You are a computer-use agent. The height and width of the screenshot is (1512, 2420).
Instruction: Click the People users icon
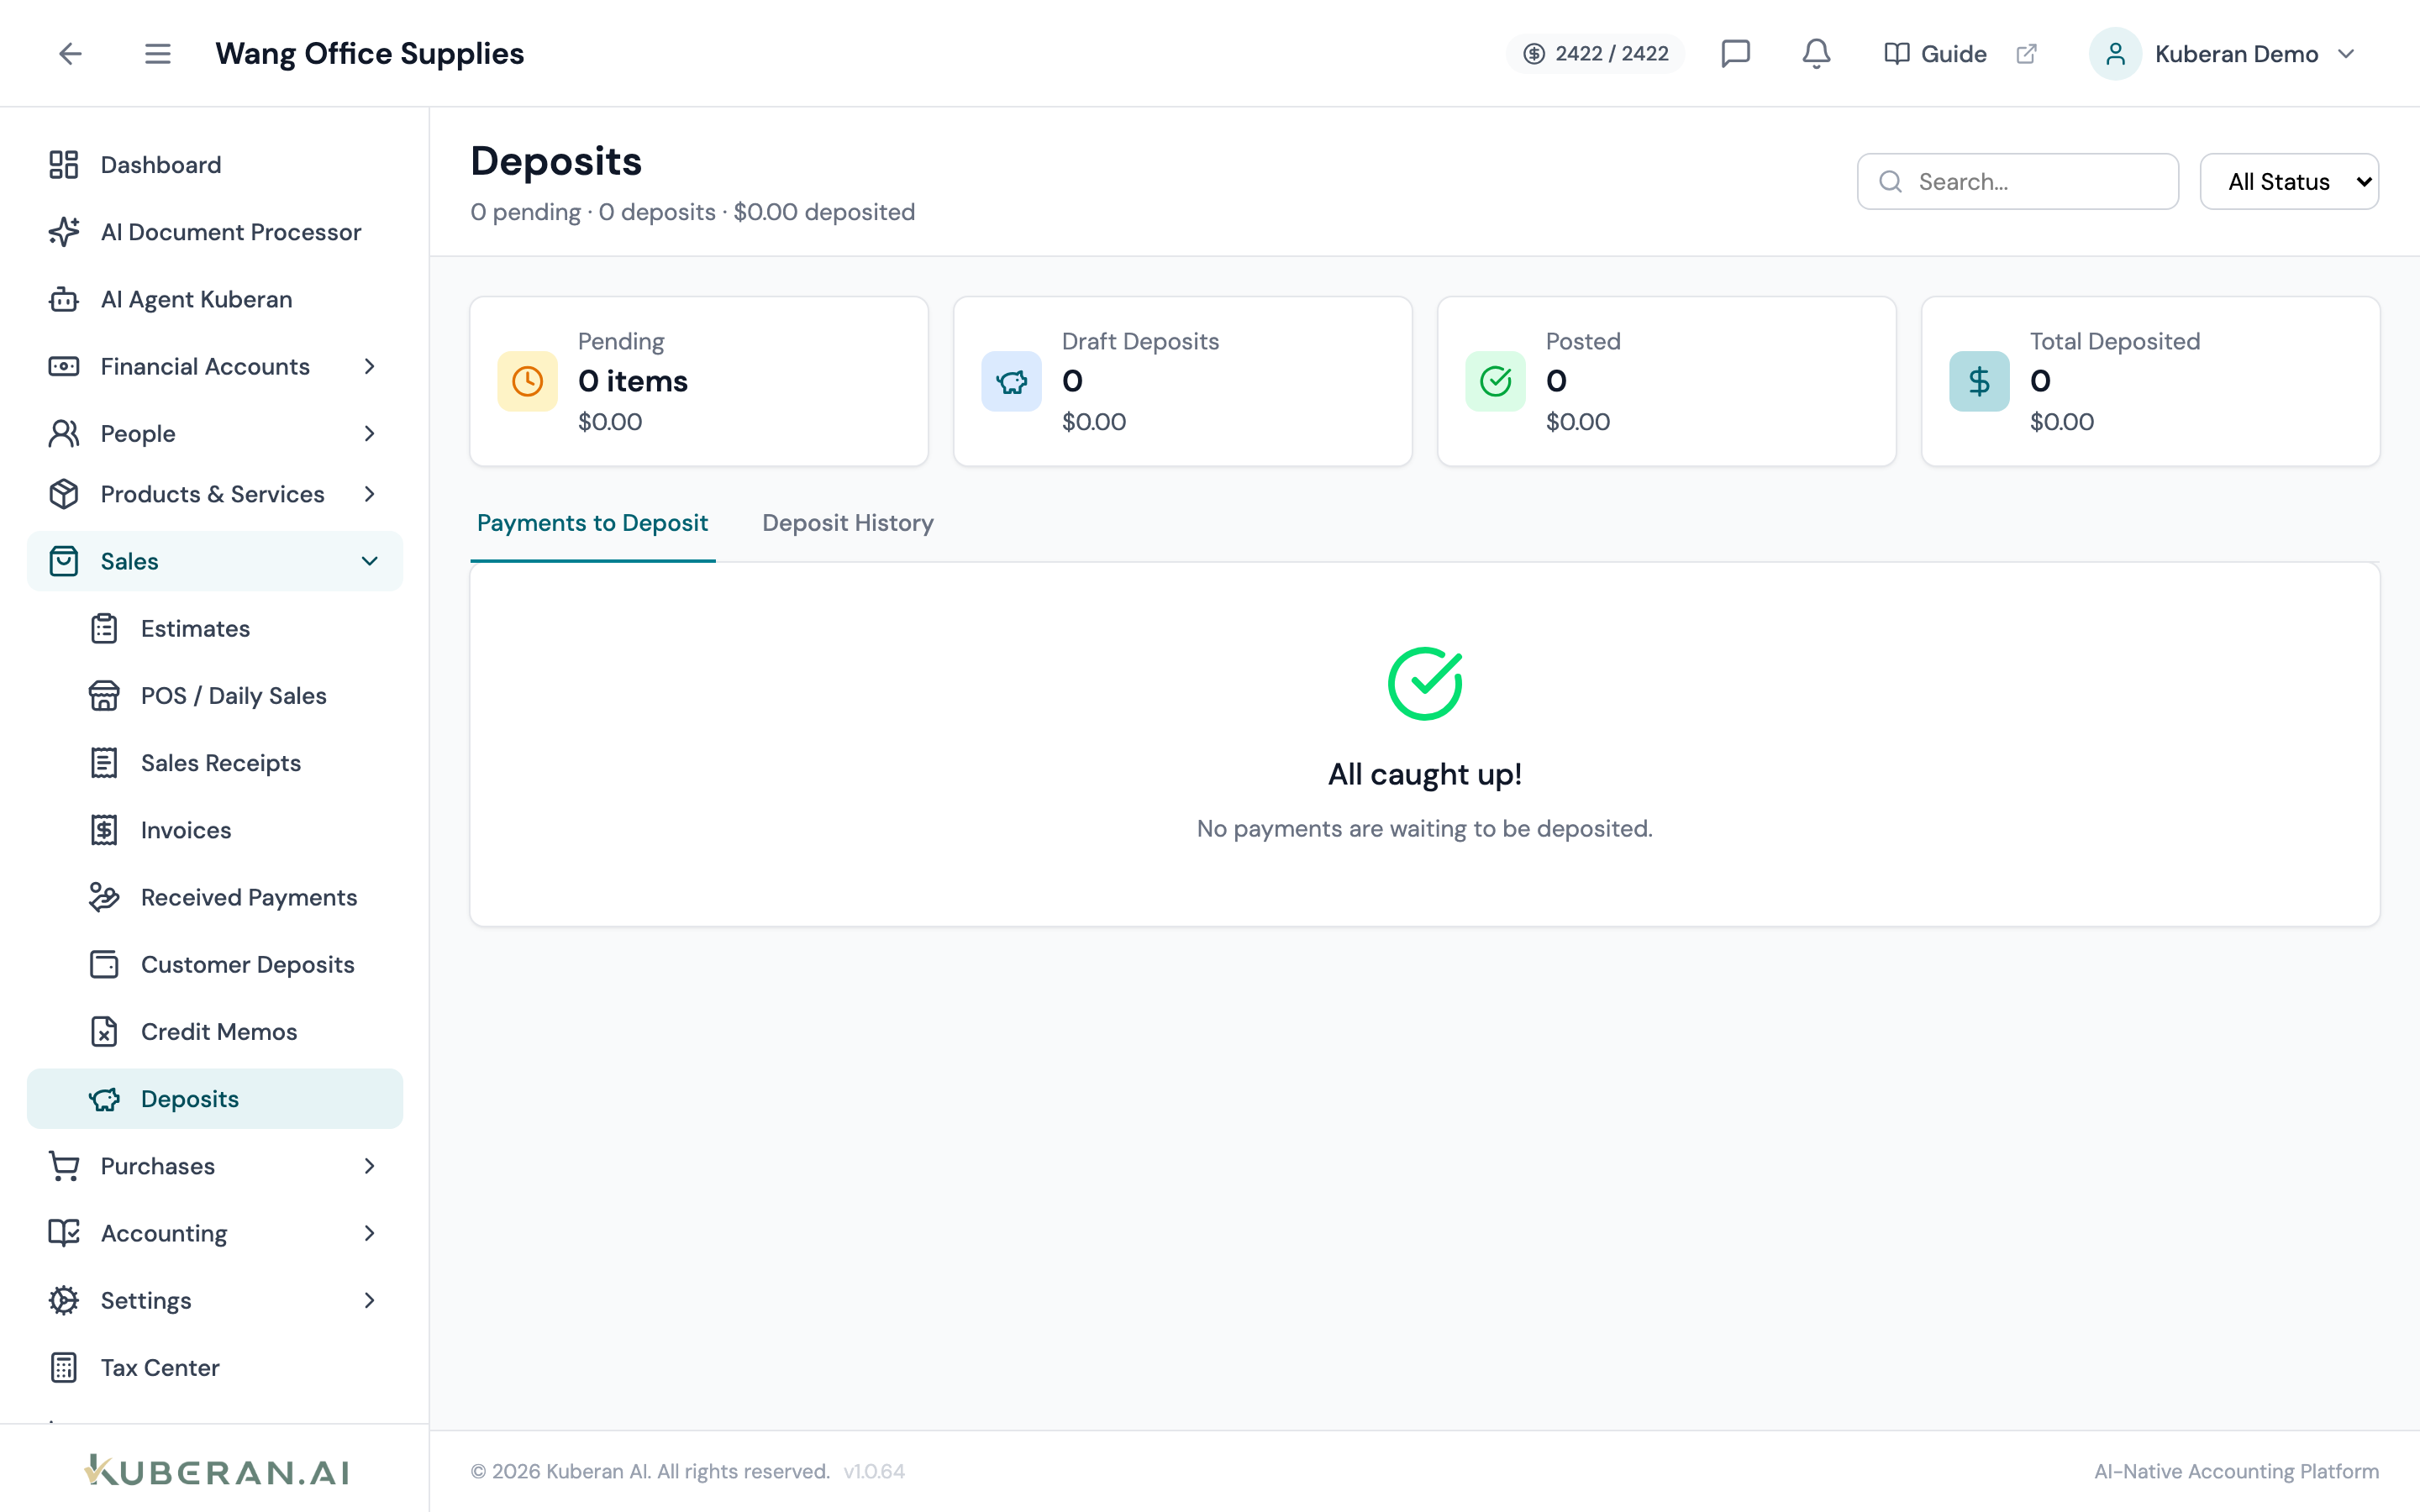64,433
